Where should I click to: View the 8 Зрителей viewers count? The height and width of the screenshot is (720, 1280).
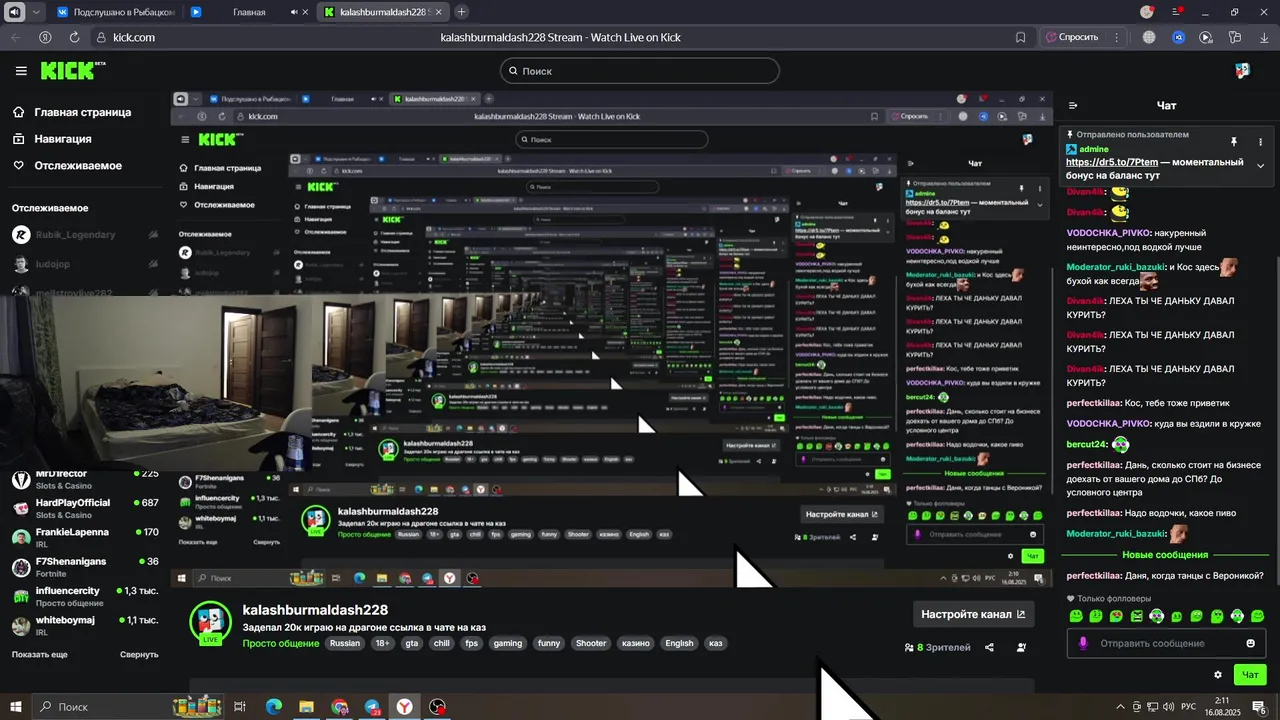tap(937, 647)
